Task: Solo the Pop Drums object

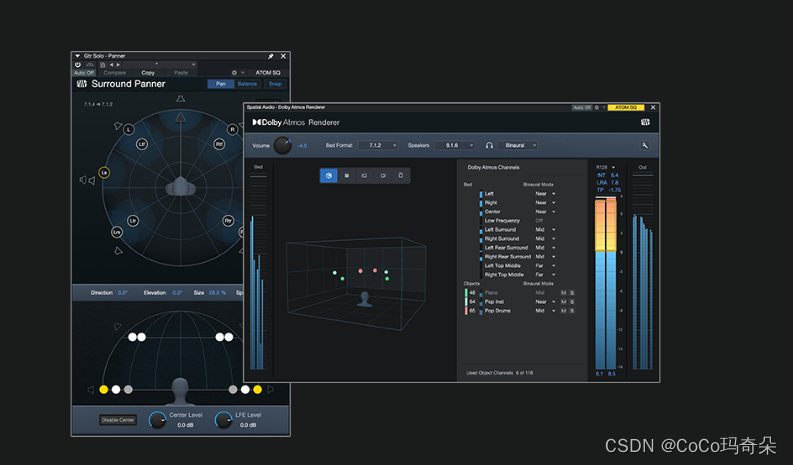Action: (572, 311)
